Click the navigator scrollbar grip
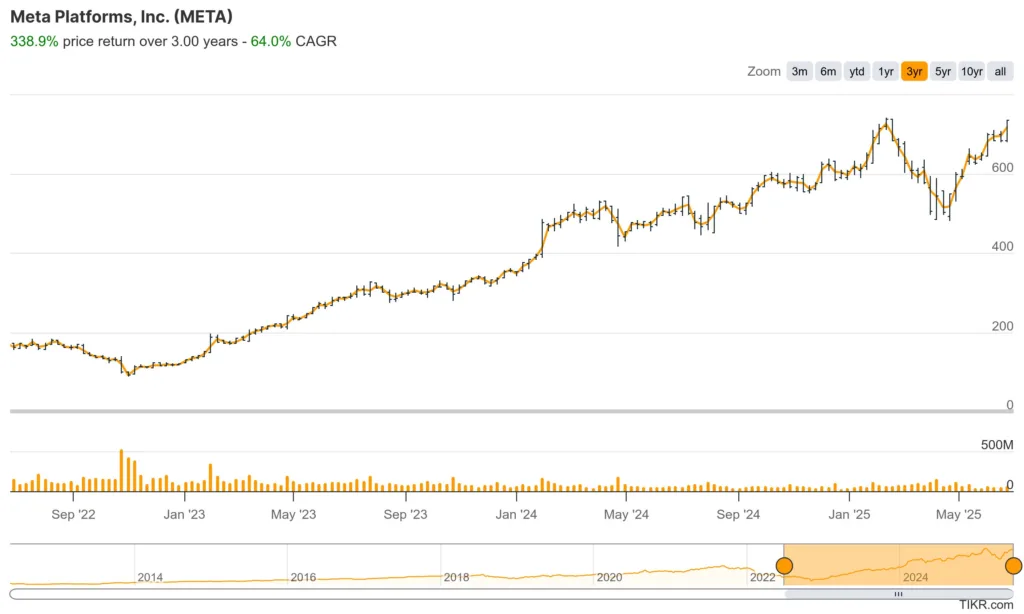 (x=898, y=594)
